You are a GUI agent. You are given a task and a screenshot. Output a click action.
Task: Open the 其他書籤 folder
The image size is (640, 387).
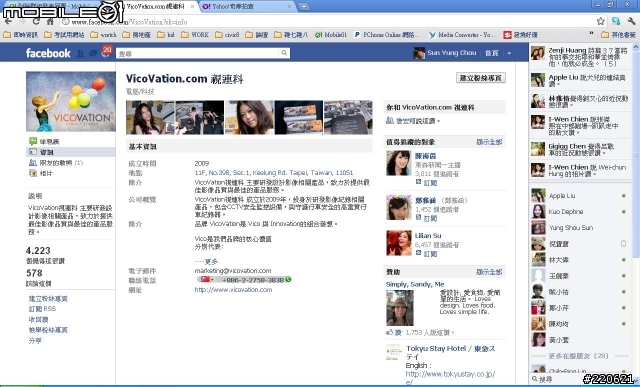pyautogui.click(x=618, y=35)
